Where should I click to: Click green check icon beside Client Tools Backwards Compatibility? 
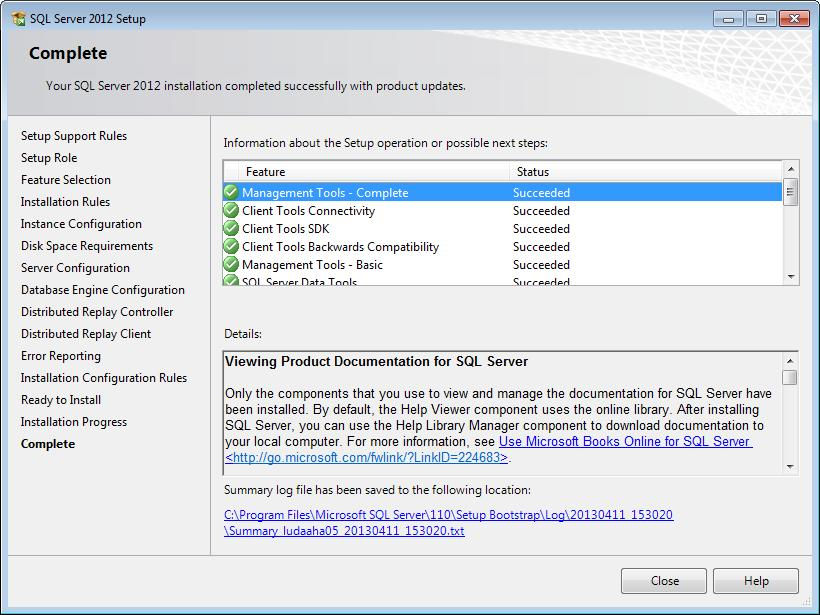pyautogui.click(x=231, y=246)
